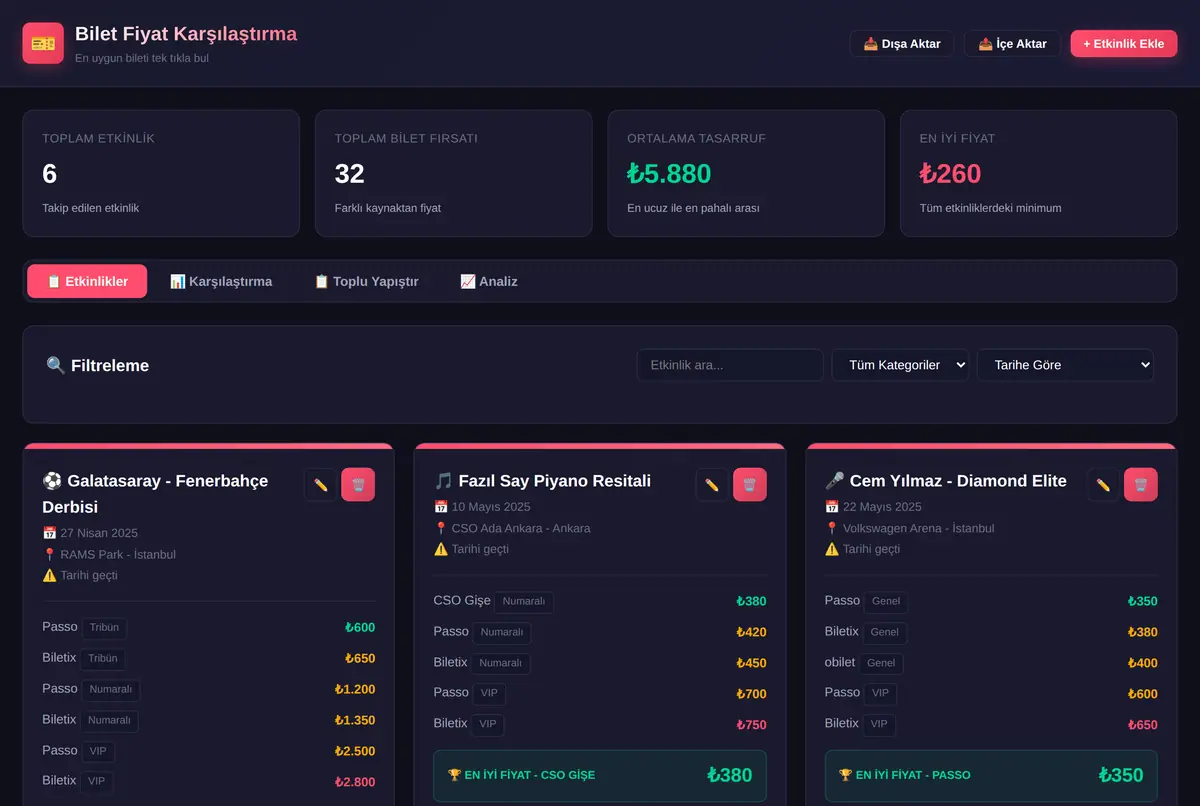Delete the Fazıl Say Piyano Resitali event
The width and height of the screenshot is (1200, 806).
[x=750, y=484]
